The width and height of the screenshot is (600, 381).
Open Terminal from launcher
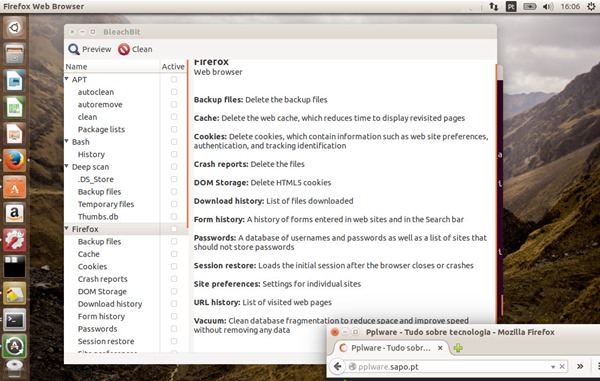coord(15,320)
